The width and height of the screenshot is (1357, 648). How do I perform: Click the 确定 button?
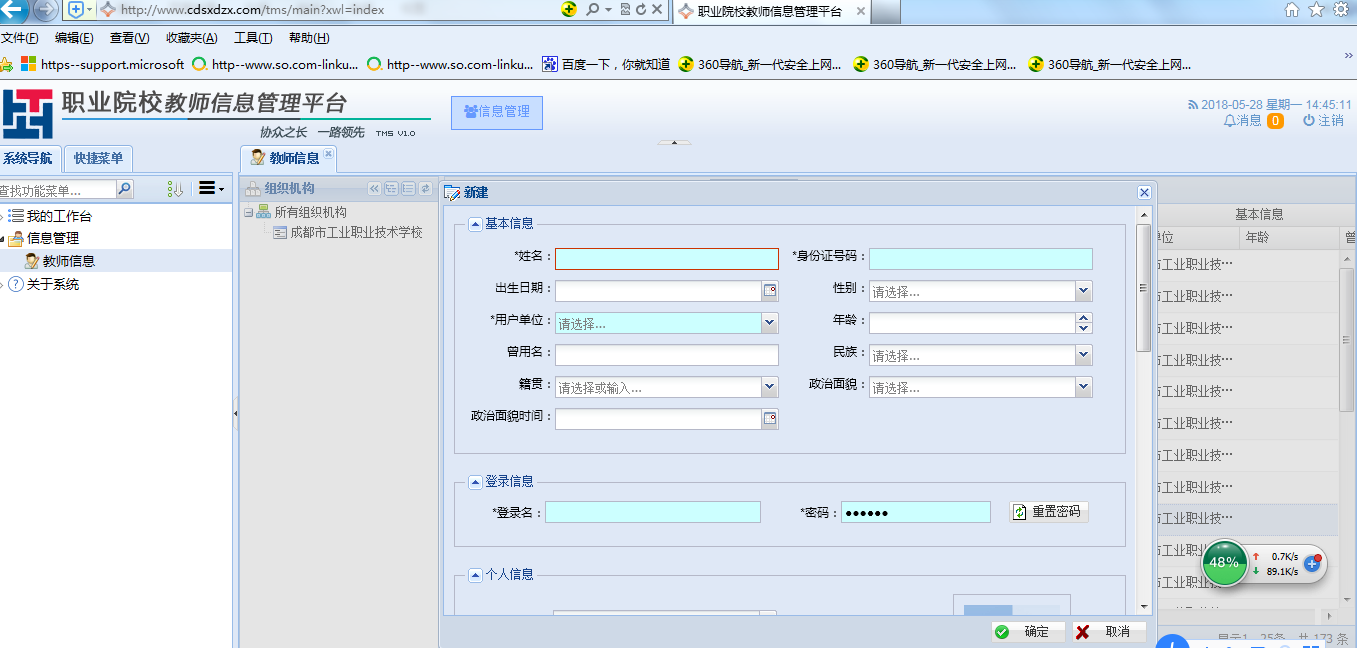1028,631
